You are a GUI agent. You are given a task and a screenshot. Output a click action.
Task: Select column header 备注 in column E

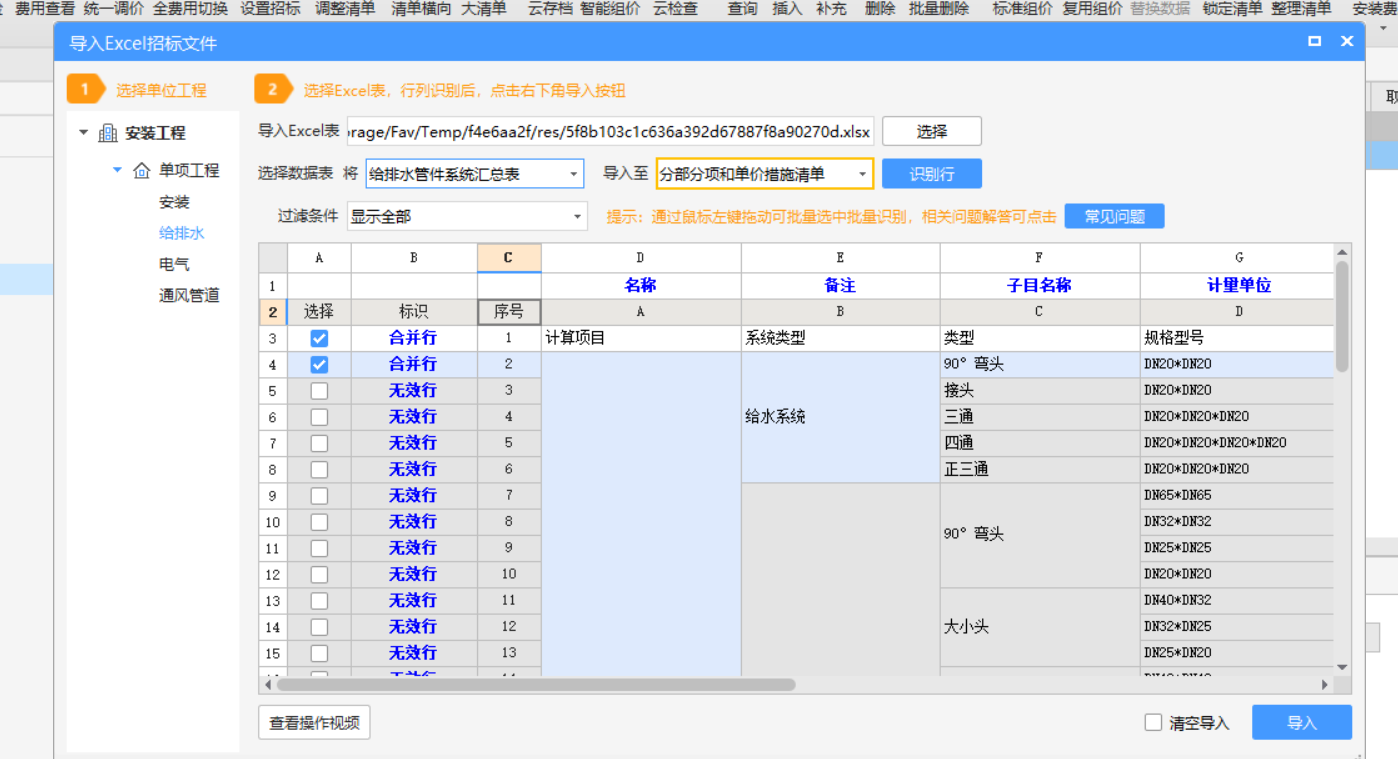point(840,285)
